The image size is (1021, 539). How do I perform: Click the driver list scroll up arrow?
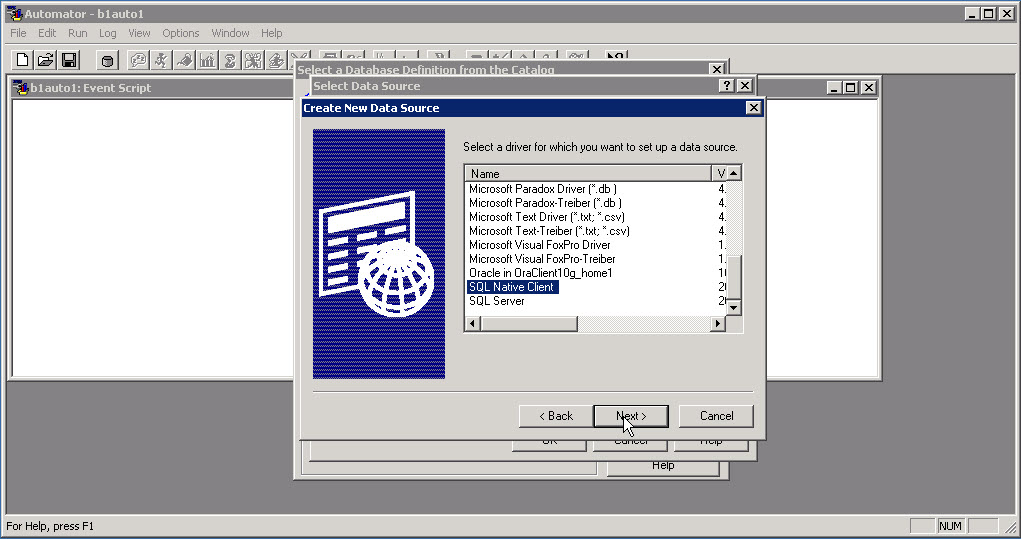coord(734,173)
